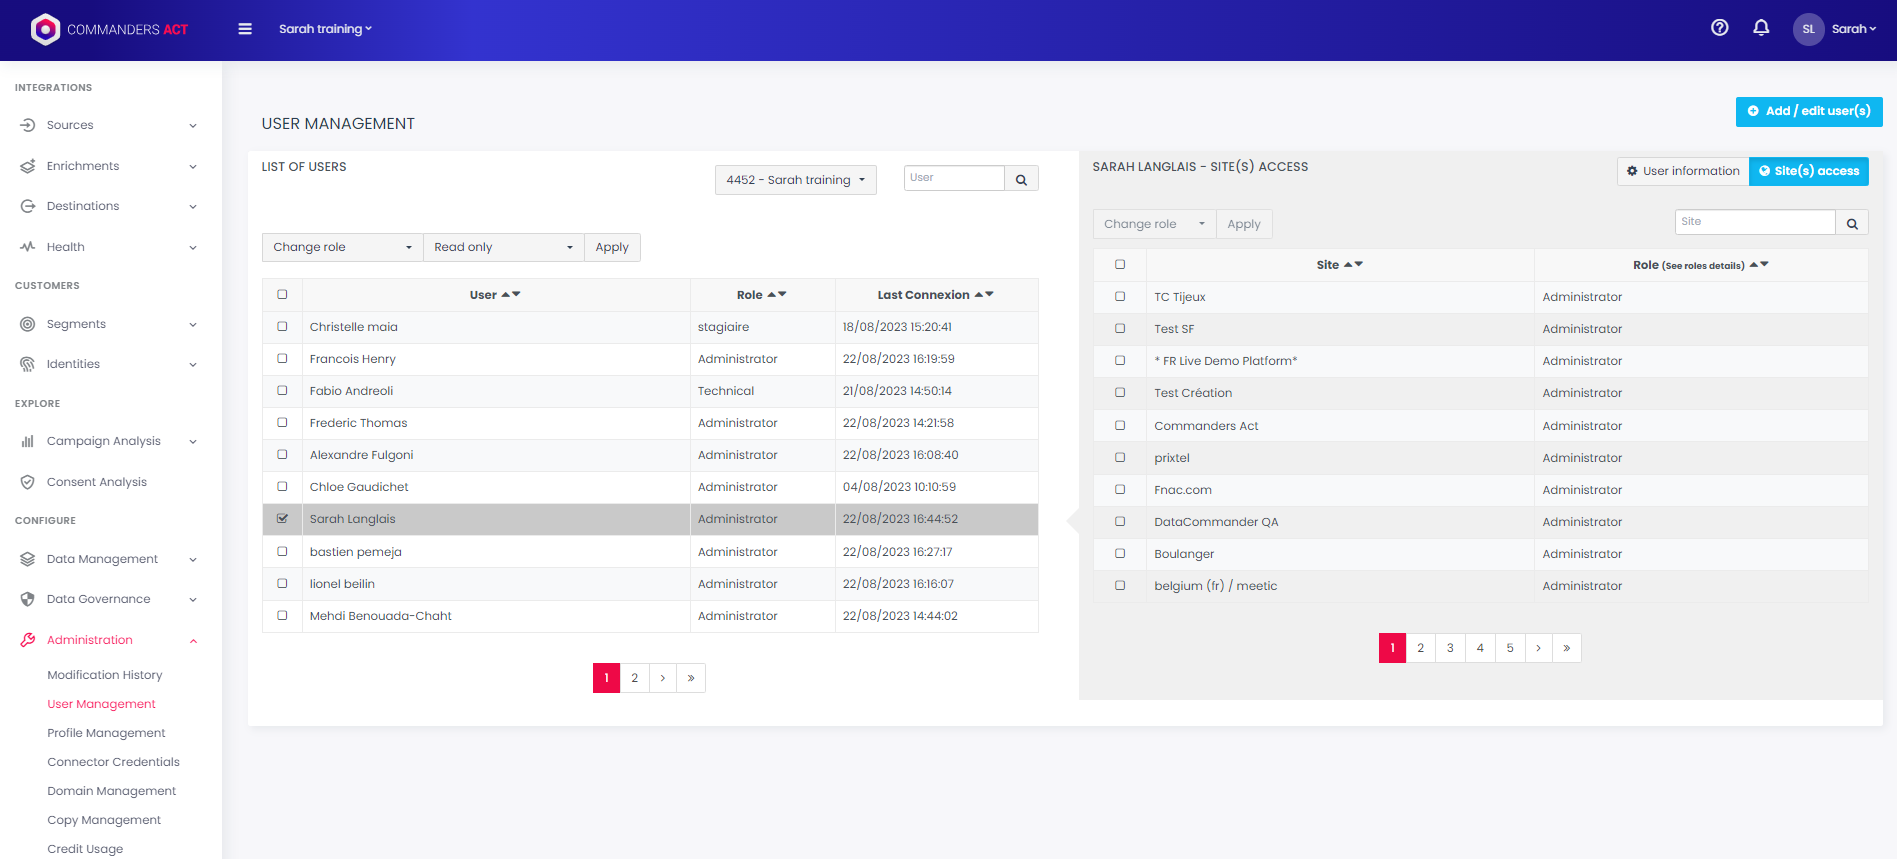Viewport: 1897px width, 859px height.
Task: Uncheck the Sarah Langlais row checkbox
Action: pos(282,519)
